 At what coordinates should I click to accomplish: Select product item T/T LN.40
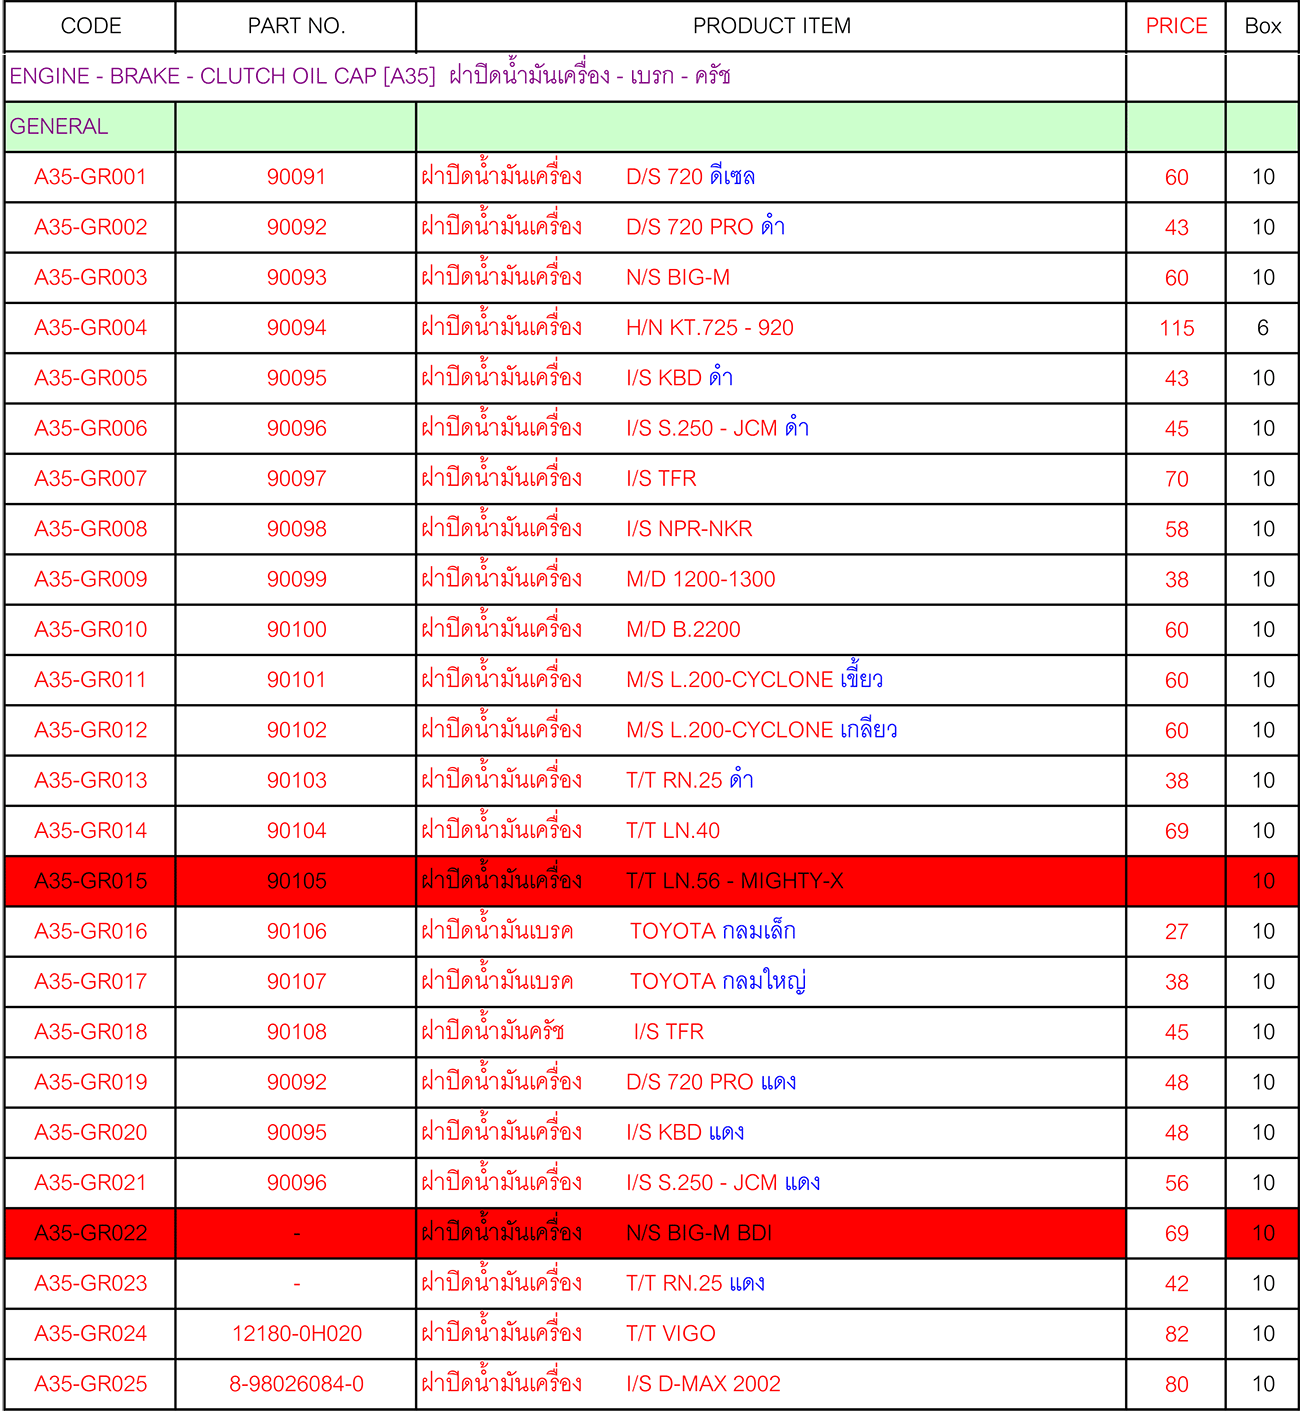point(673,831)
